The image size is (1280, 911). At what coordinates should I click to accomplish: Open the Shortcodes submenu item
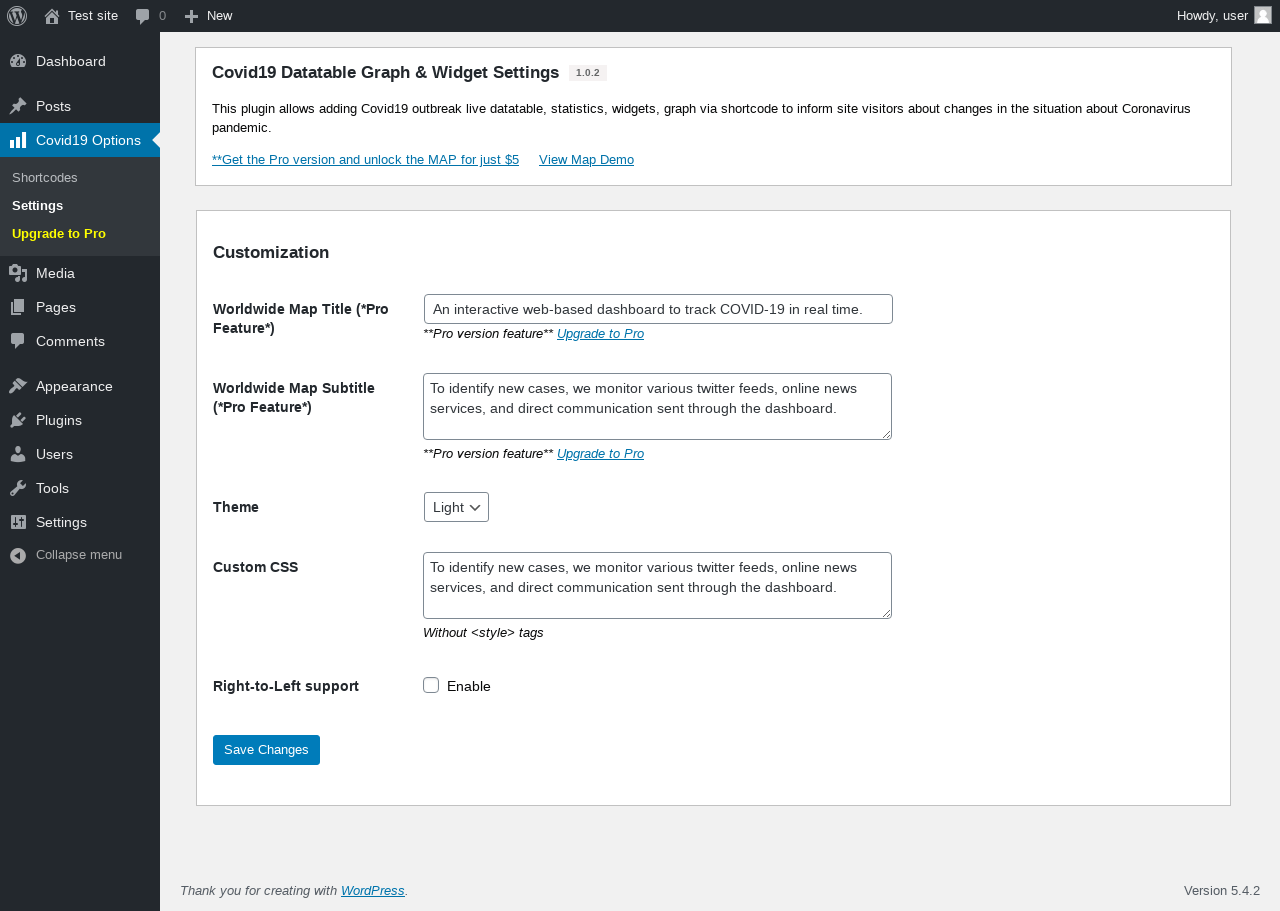[x=45, y=177]
